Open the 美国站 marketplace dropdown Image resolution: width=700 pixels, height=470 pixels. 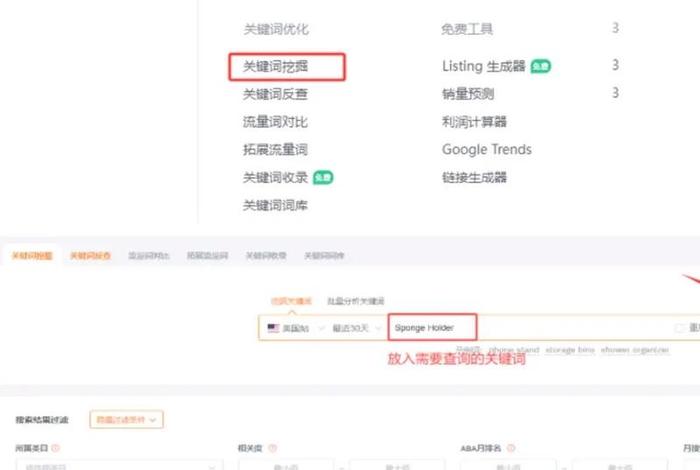tap(296, 328)
